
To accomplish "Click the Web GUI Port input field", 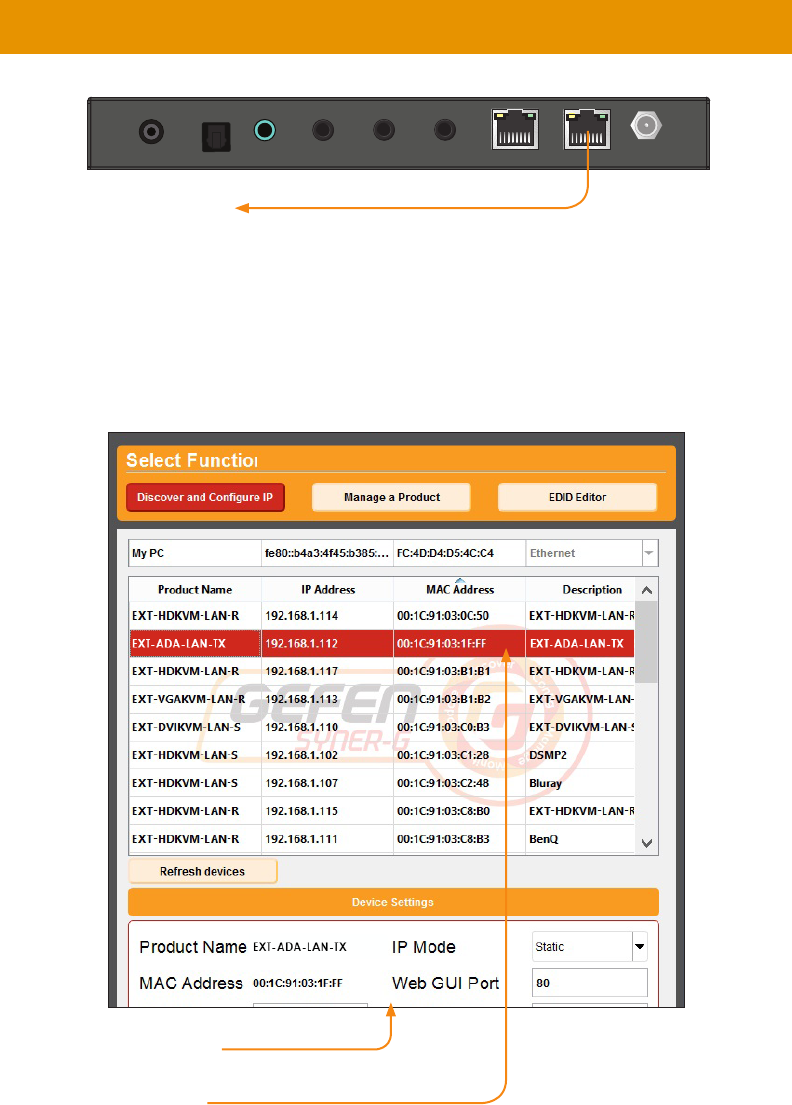I will 590,982.
